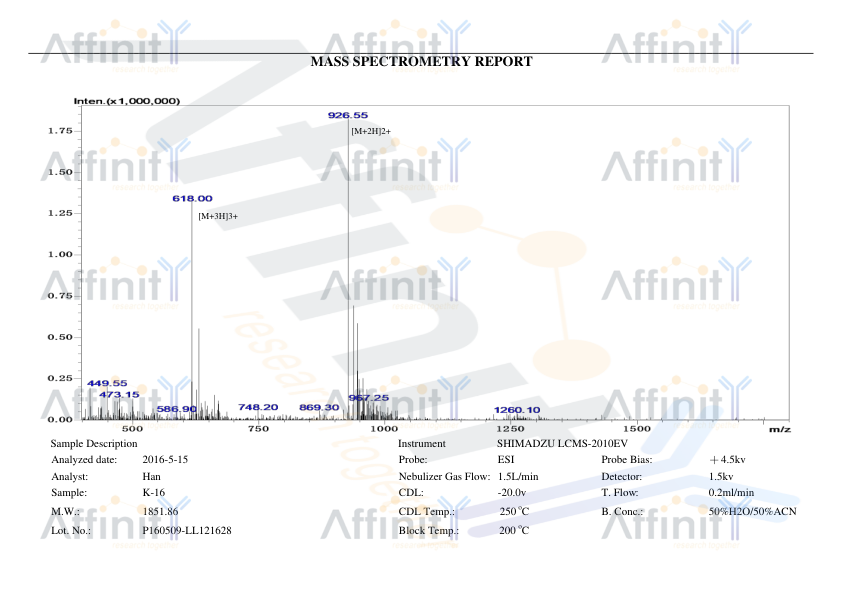Select the 473.15 peak label

[x=119, y=395]
